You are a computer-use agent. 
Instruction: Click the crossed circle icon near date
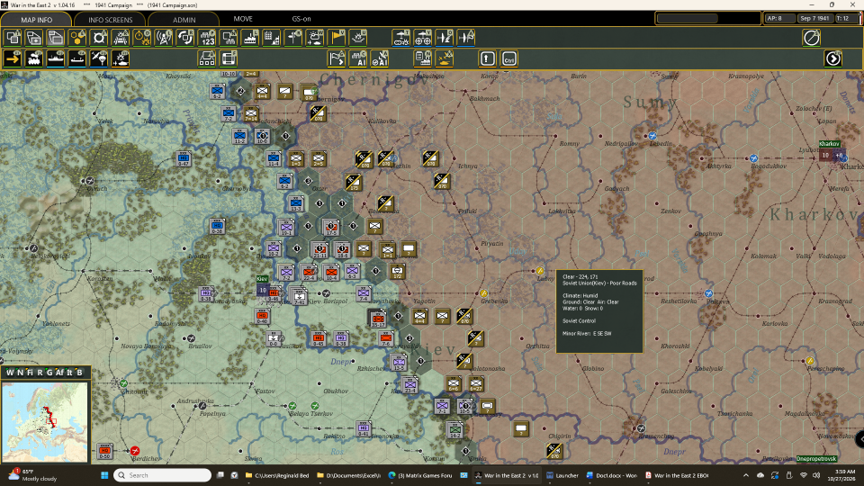tap(811, 37)
